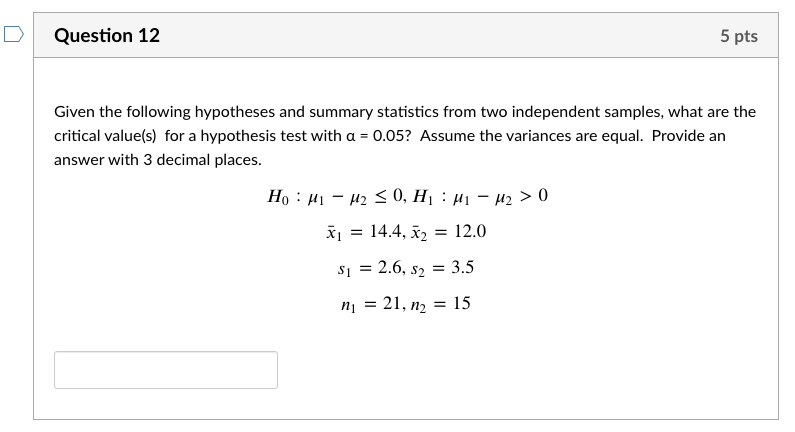Flag Question 12 with the bookmark icon
The image size is (795, 432).
[14, 34]
